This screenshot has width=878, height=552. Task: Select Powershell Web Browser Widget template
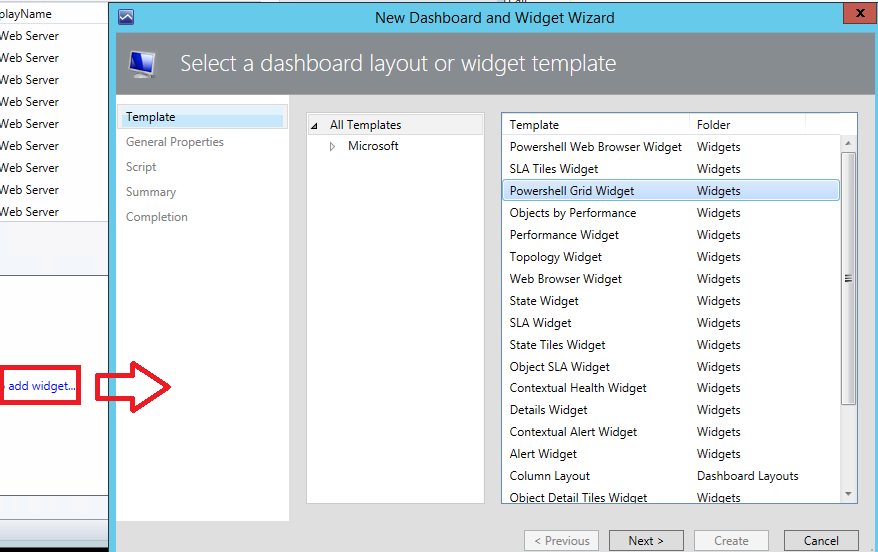(671, 147)
